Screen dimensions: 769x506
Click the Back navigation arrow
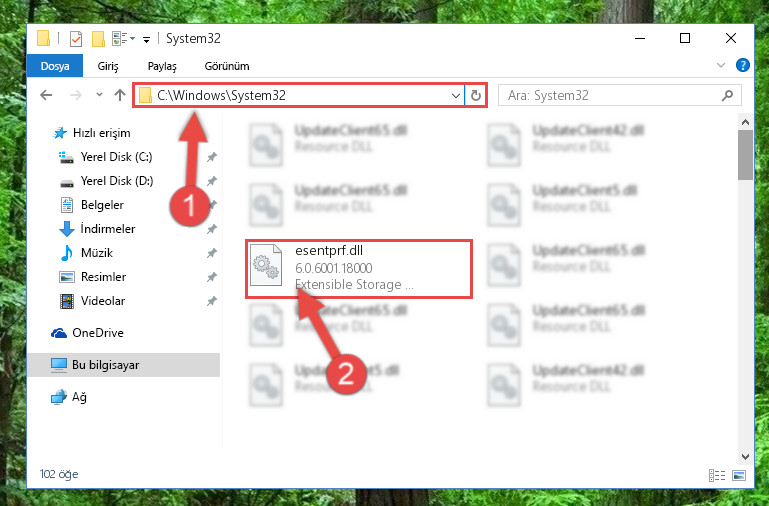(46, 95)
